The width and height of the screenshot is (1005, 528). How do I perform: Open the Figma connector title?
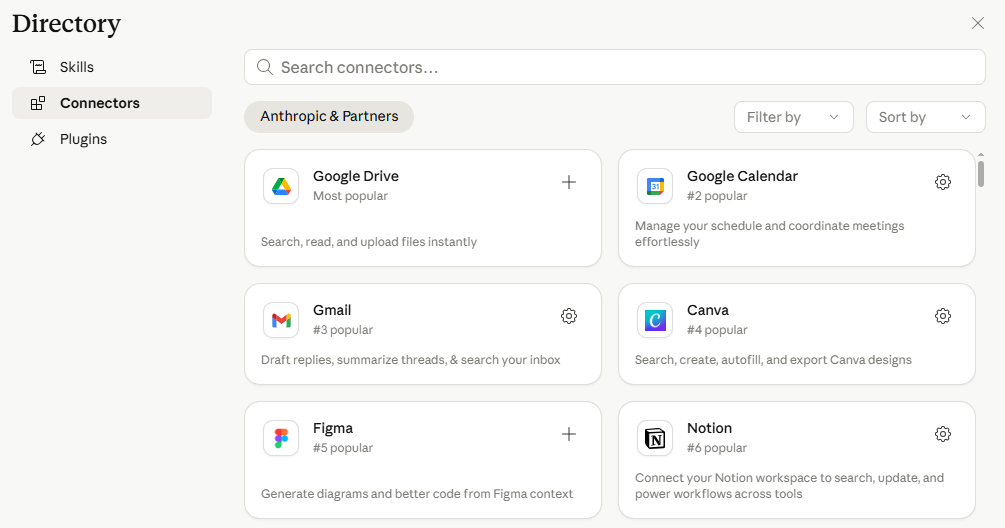(333, 428)
